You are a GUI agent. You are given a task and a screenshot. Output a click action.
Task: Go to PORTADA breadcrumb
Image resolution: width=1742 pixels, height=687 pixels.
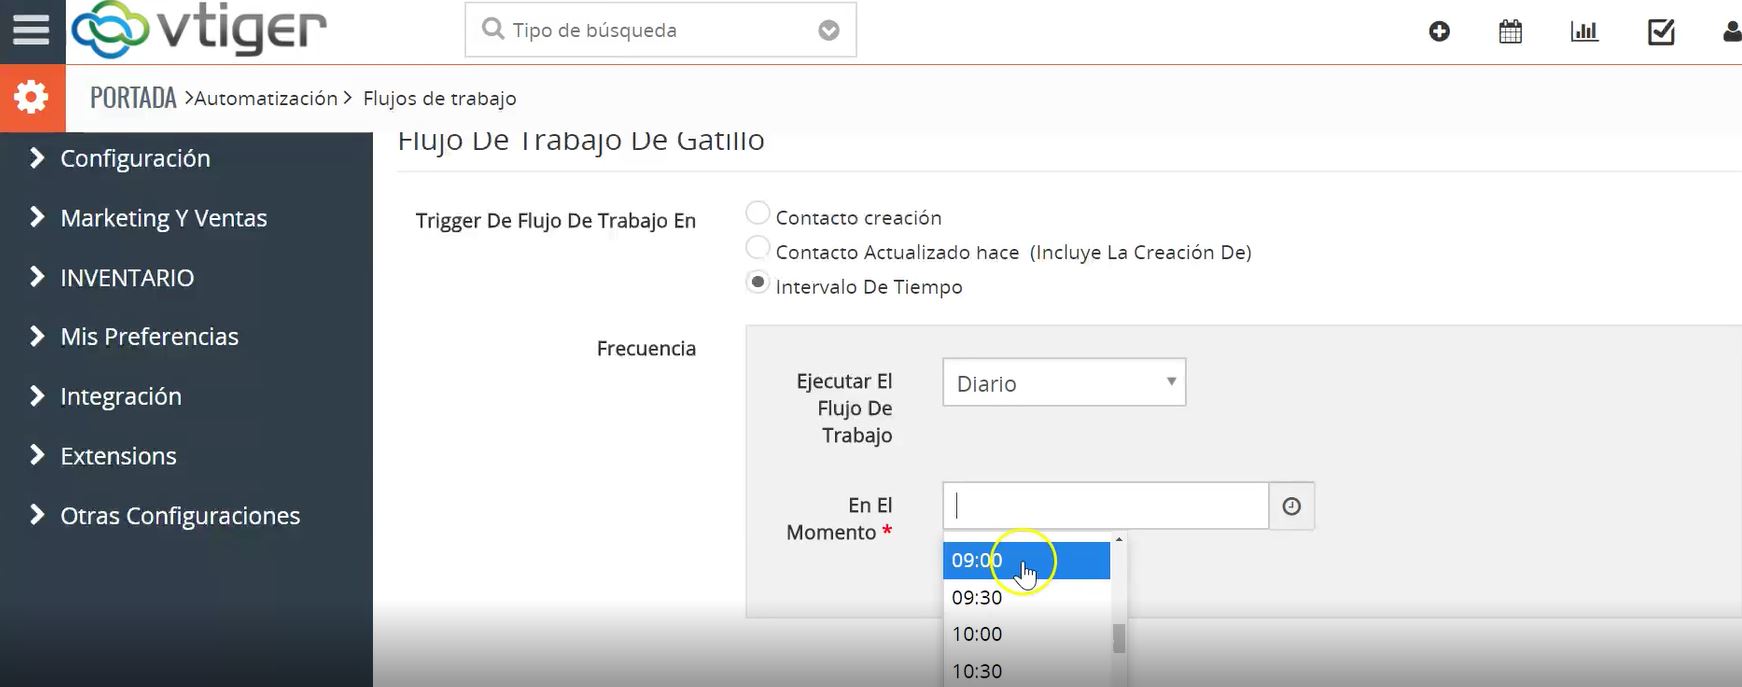pos(133,98)
